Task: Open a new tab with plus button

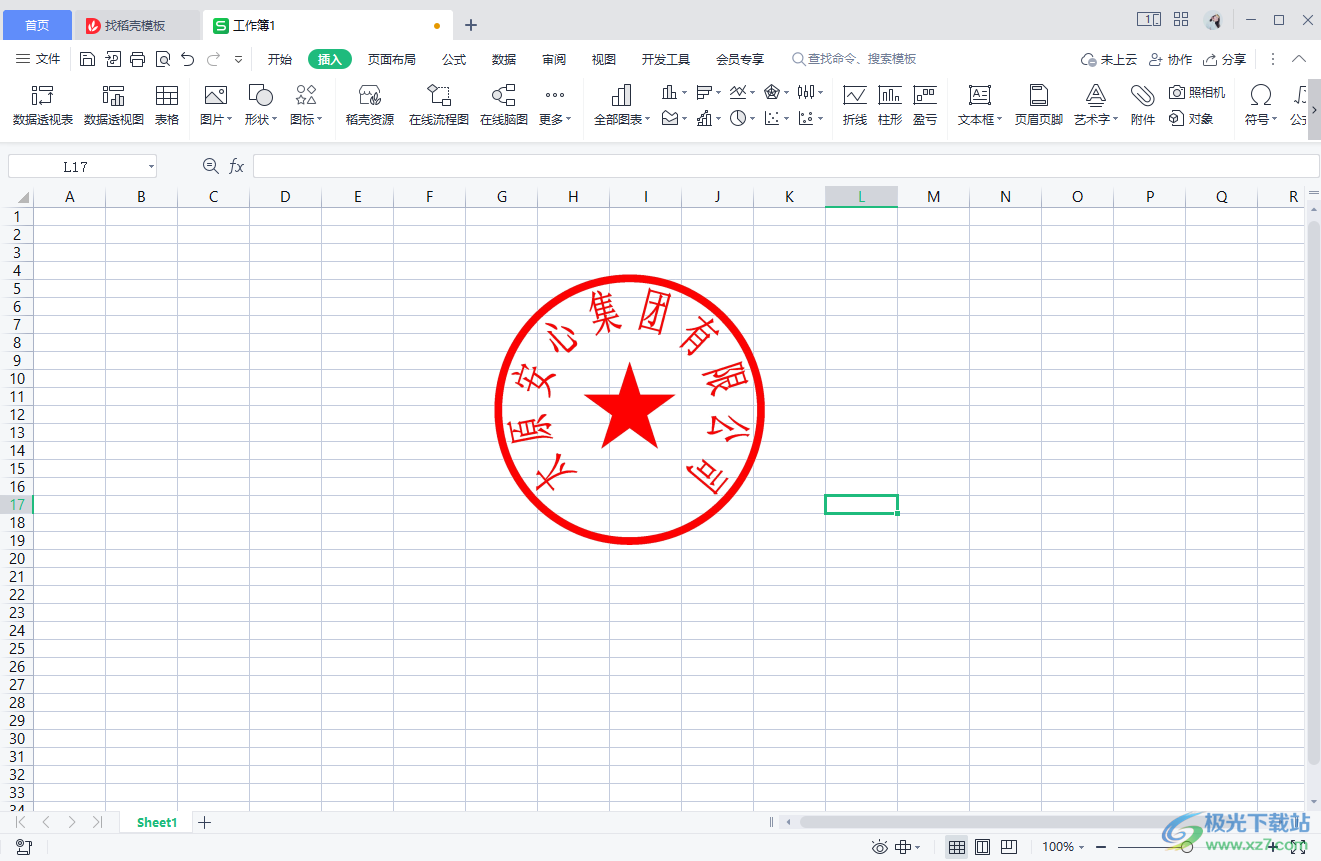Action: (471, 25)
